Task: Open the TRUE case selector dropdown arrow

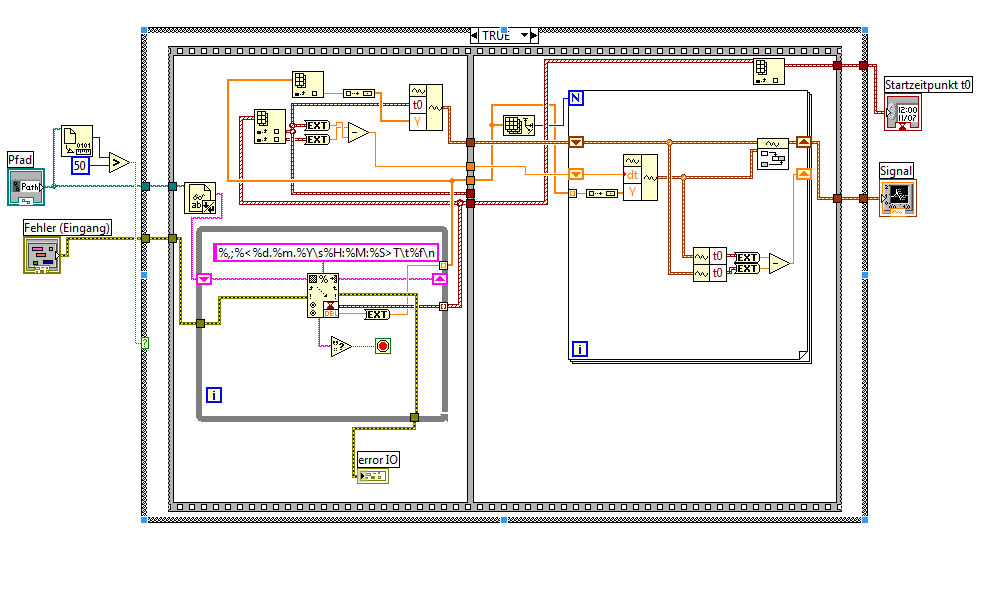Action: point(524,35)
